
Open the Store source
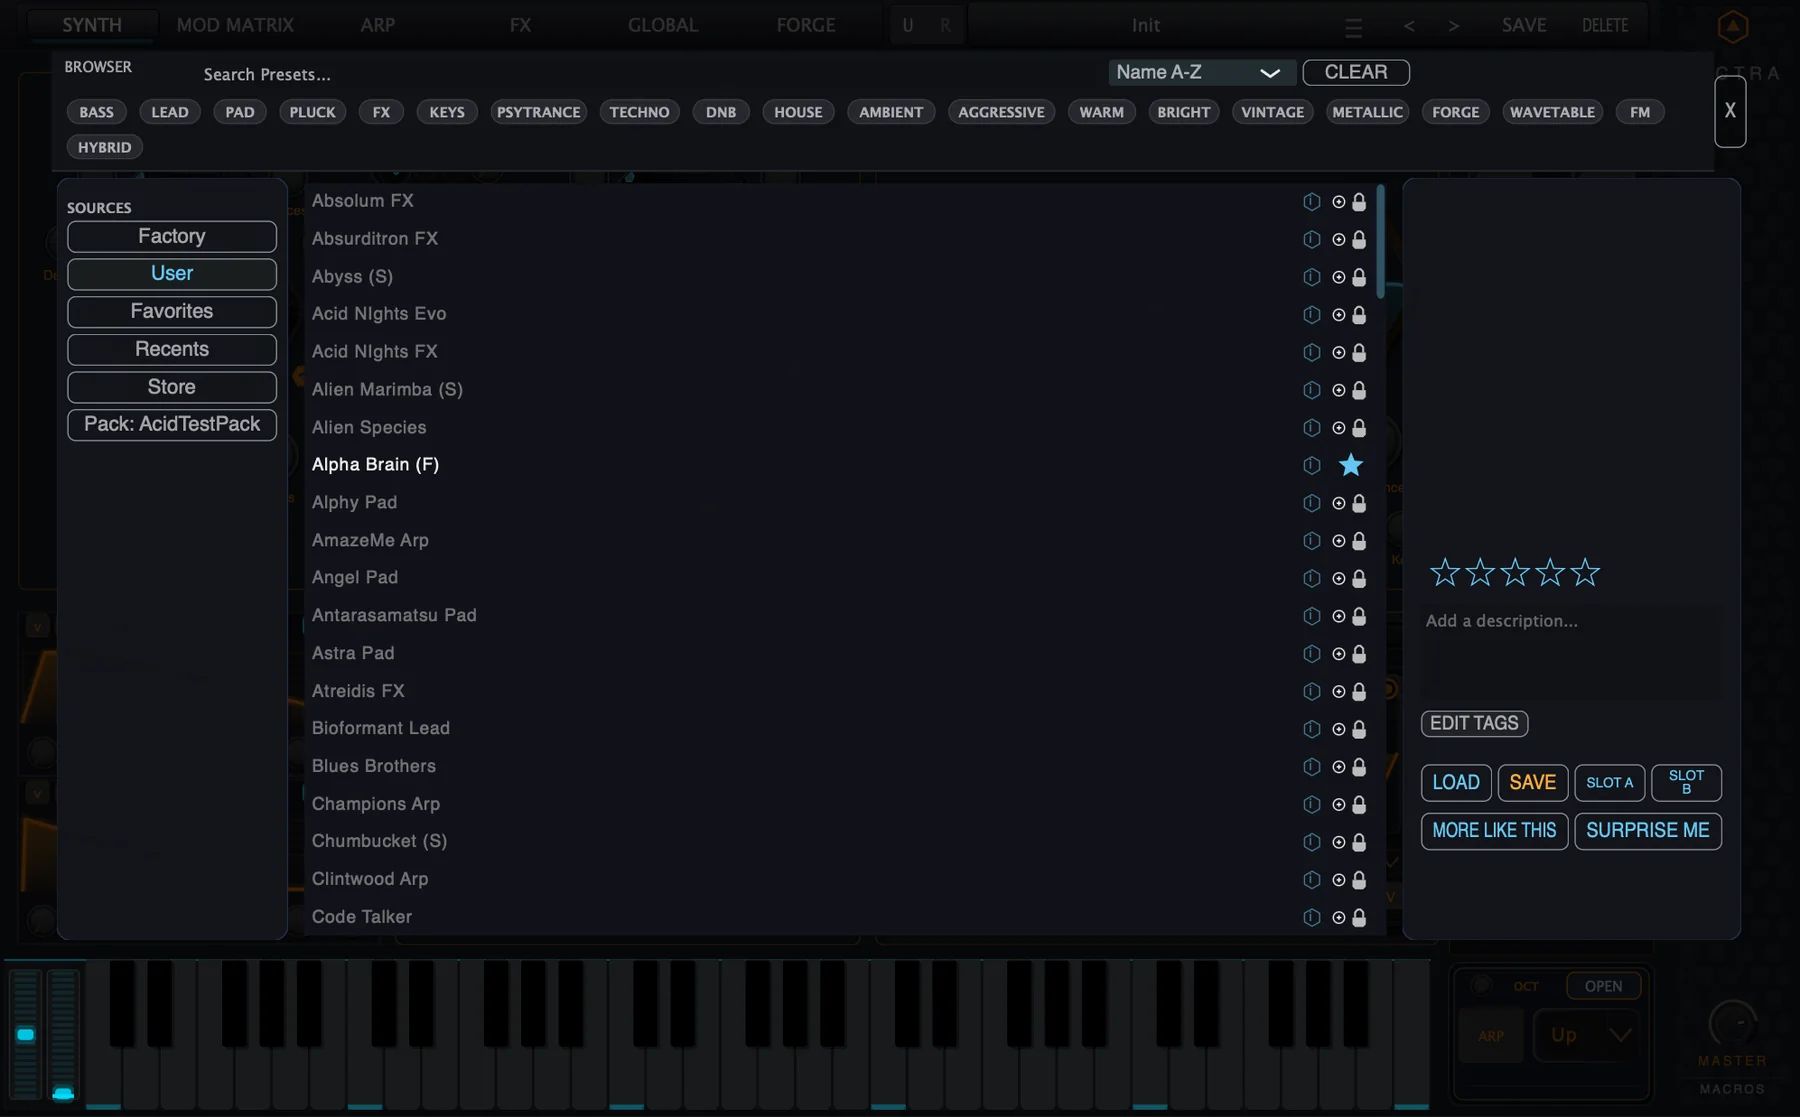(172, 387)
